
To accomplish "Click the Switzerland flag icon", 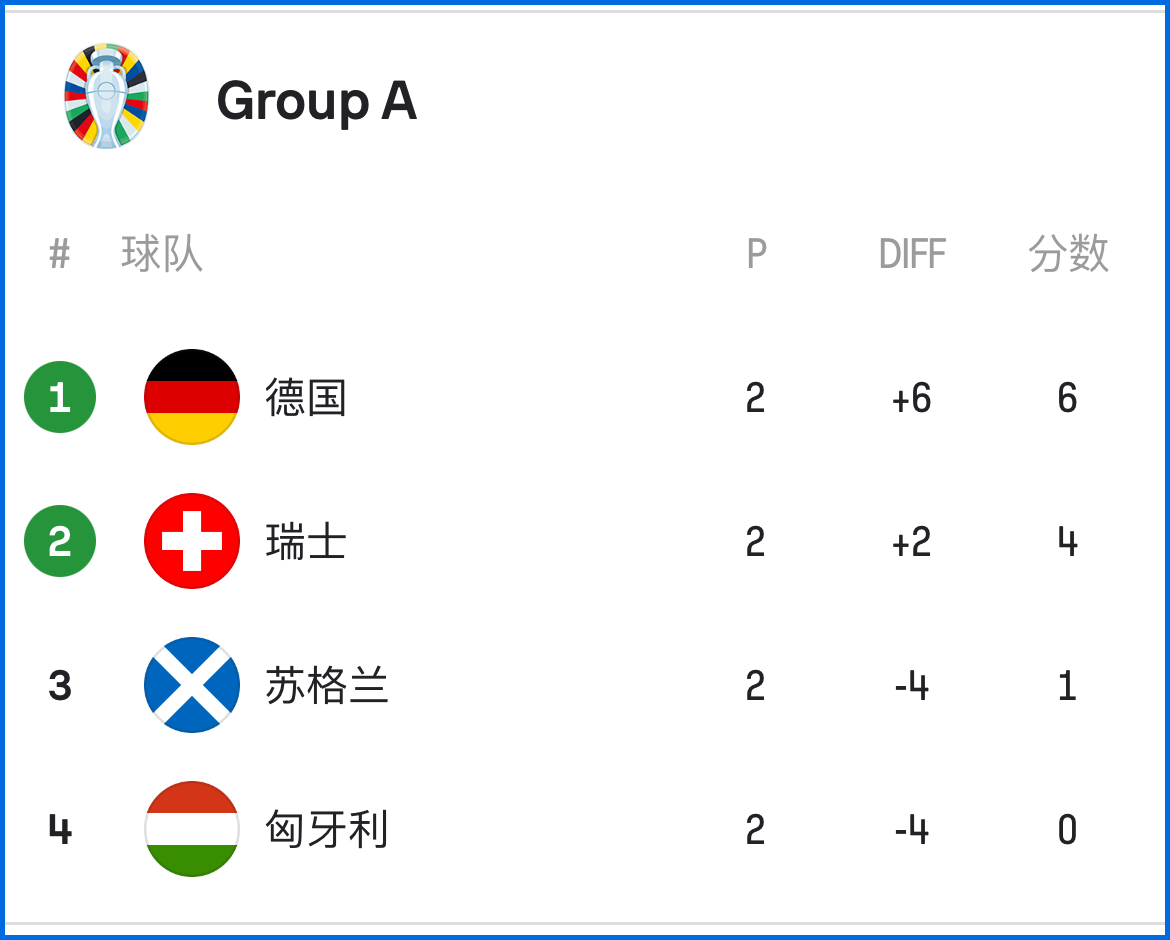I will coord(192,541).
